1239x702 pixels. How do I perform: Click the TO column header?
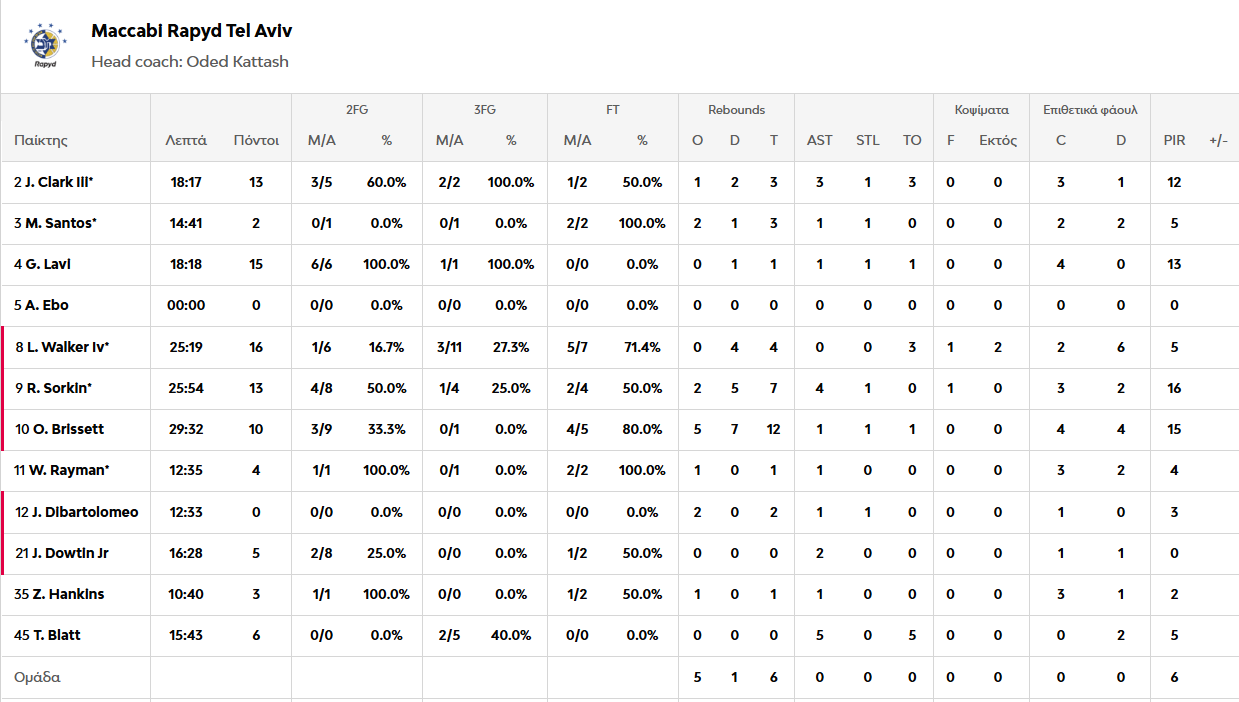point(912,140)
